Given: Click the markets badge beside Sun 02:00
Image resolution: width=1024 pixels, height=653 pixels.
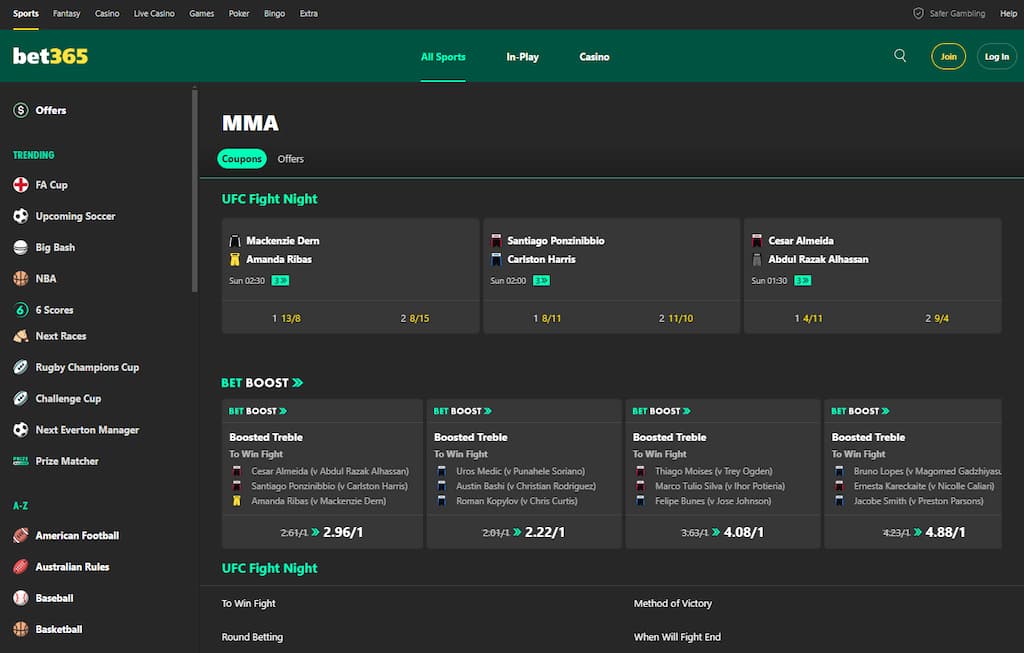Looking at the screenshot, I should coord(541,281).
